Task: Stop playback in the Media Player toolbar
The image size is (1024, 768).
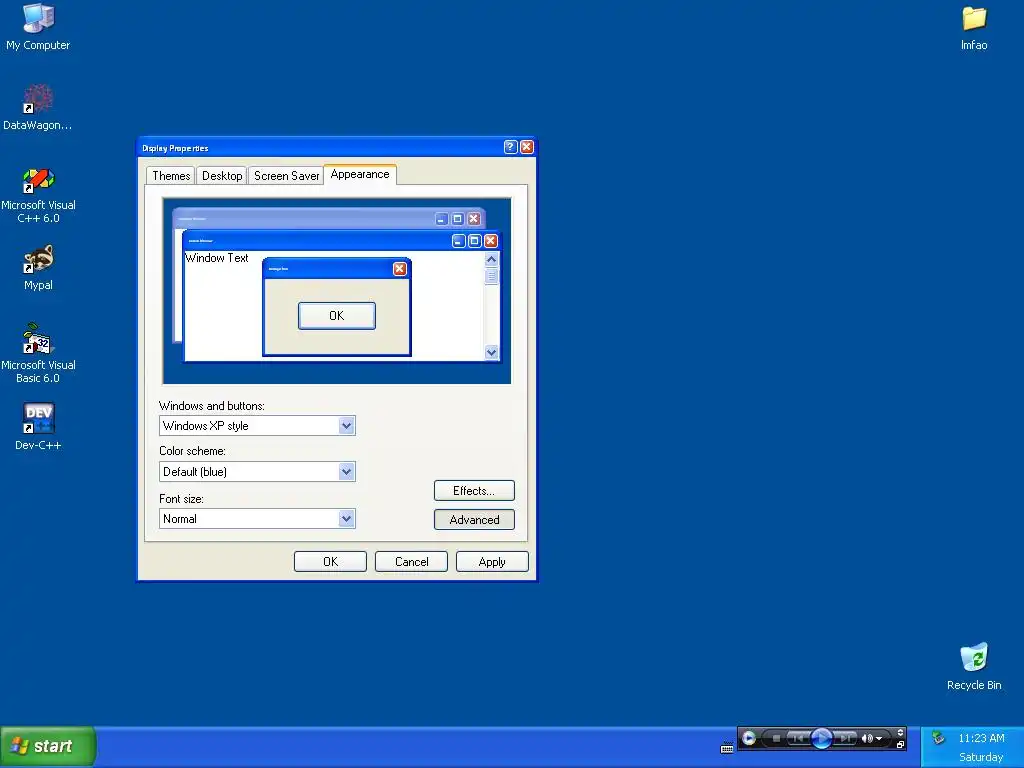Action: tap(776, 738)
